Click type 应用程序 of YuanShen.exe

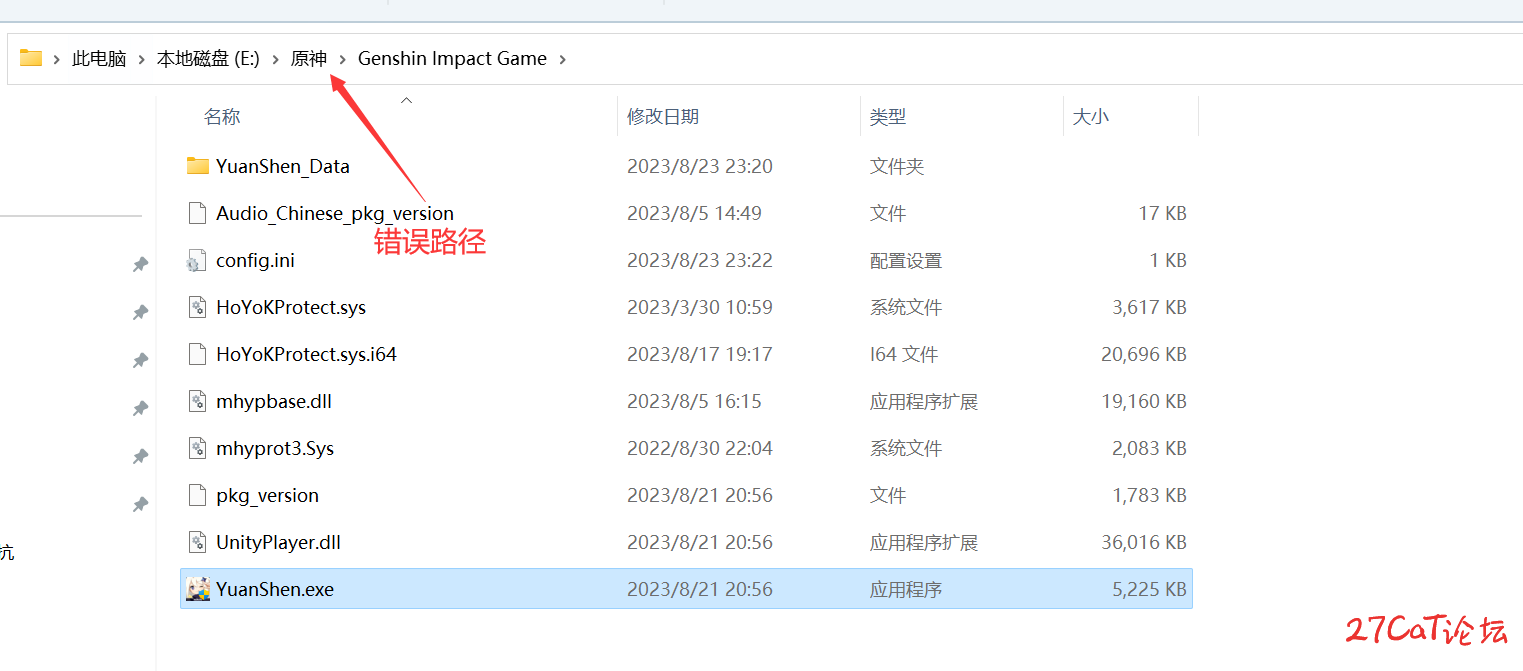(x=906, y=590)
